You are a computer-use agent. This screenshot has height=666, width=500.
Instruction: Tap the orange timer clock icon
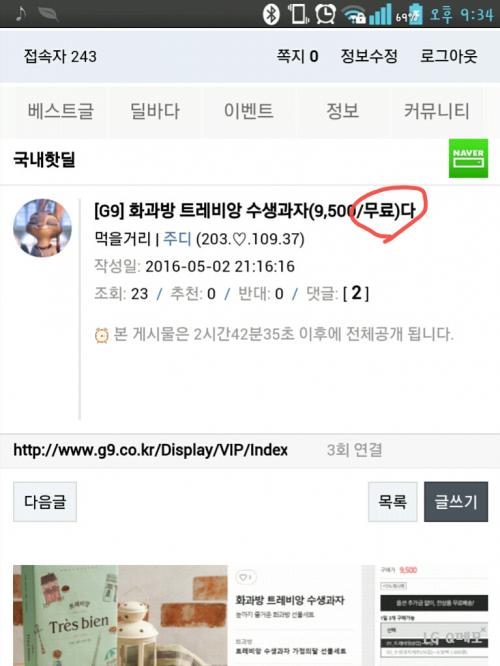coord(102,336)
